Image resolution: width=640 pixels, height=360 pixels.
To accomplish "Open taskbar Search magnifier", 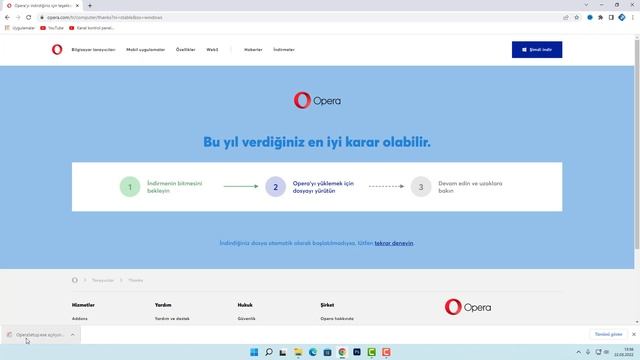I will coord(269,352).
